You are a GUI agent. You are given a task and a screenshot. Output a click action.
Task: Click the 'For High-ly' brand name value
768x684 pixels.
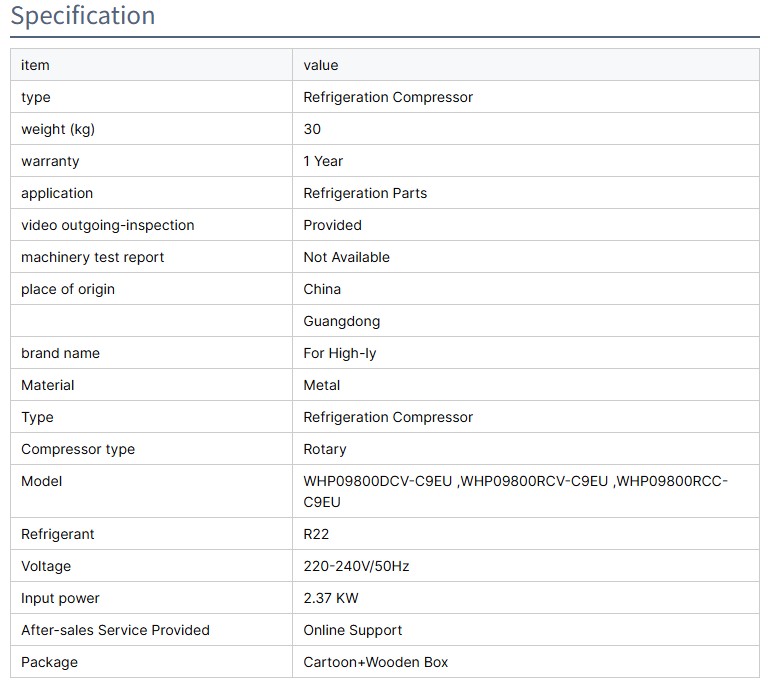(340, 353)
